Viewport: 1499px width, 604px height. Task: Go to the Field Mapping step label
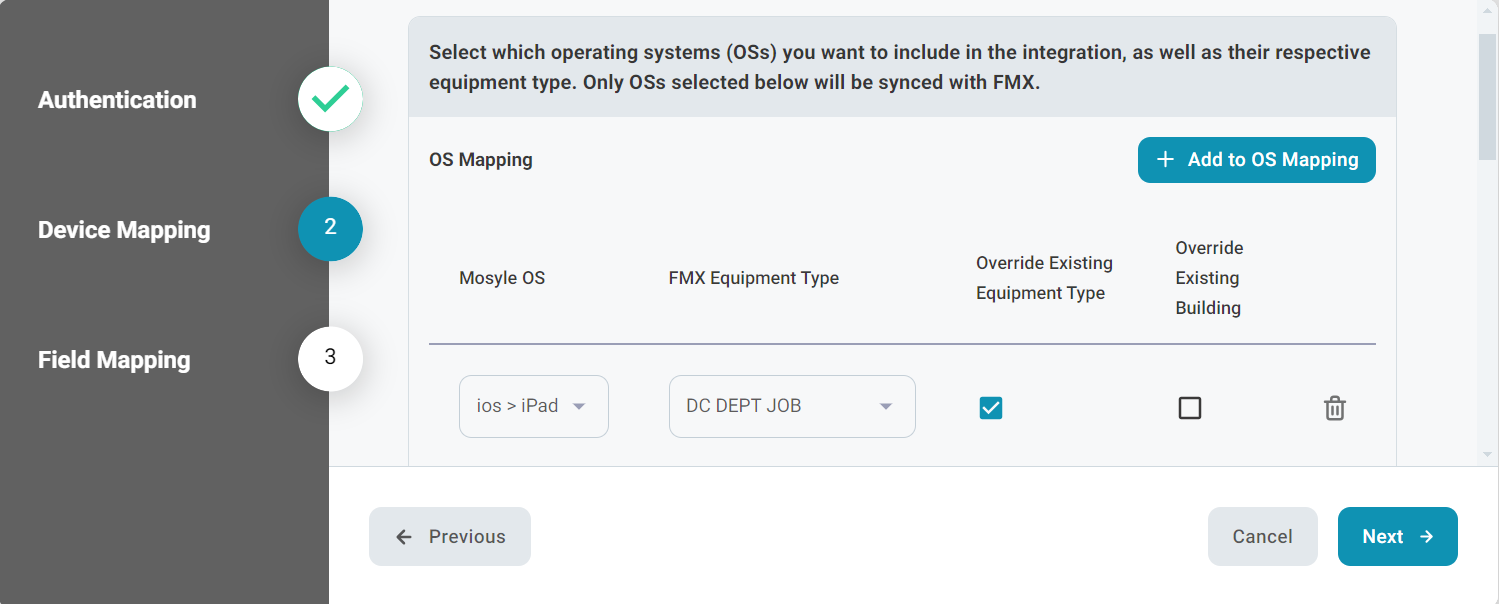pyautogui.click(x=114, y=360)
